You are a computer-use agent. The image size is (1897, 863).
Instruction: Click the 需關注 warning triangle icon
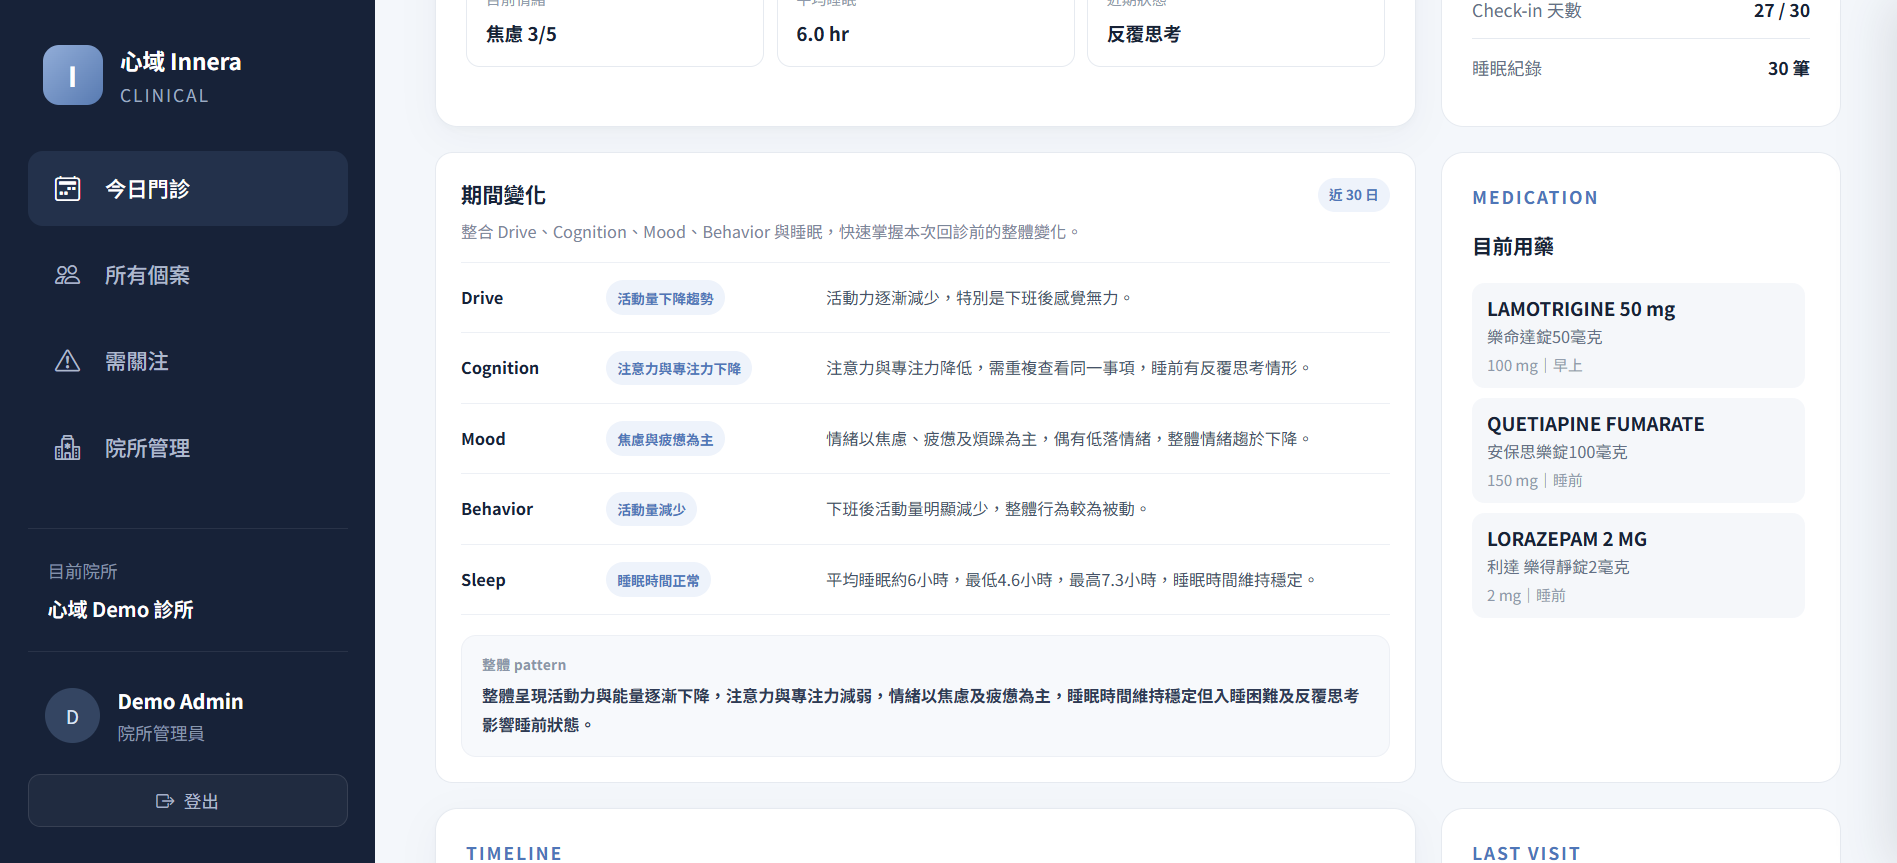[x=67, y=361]
